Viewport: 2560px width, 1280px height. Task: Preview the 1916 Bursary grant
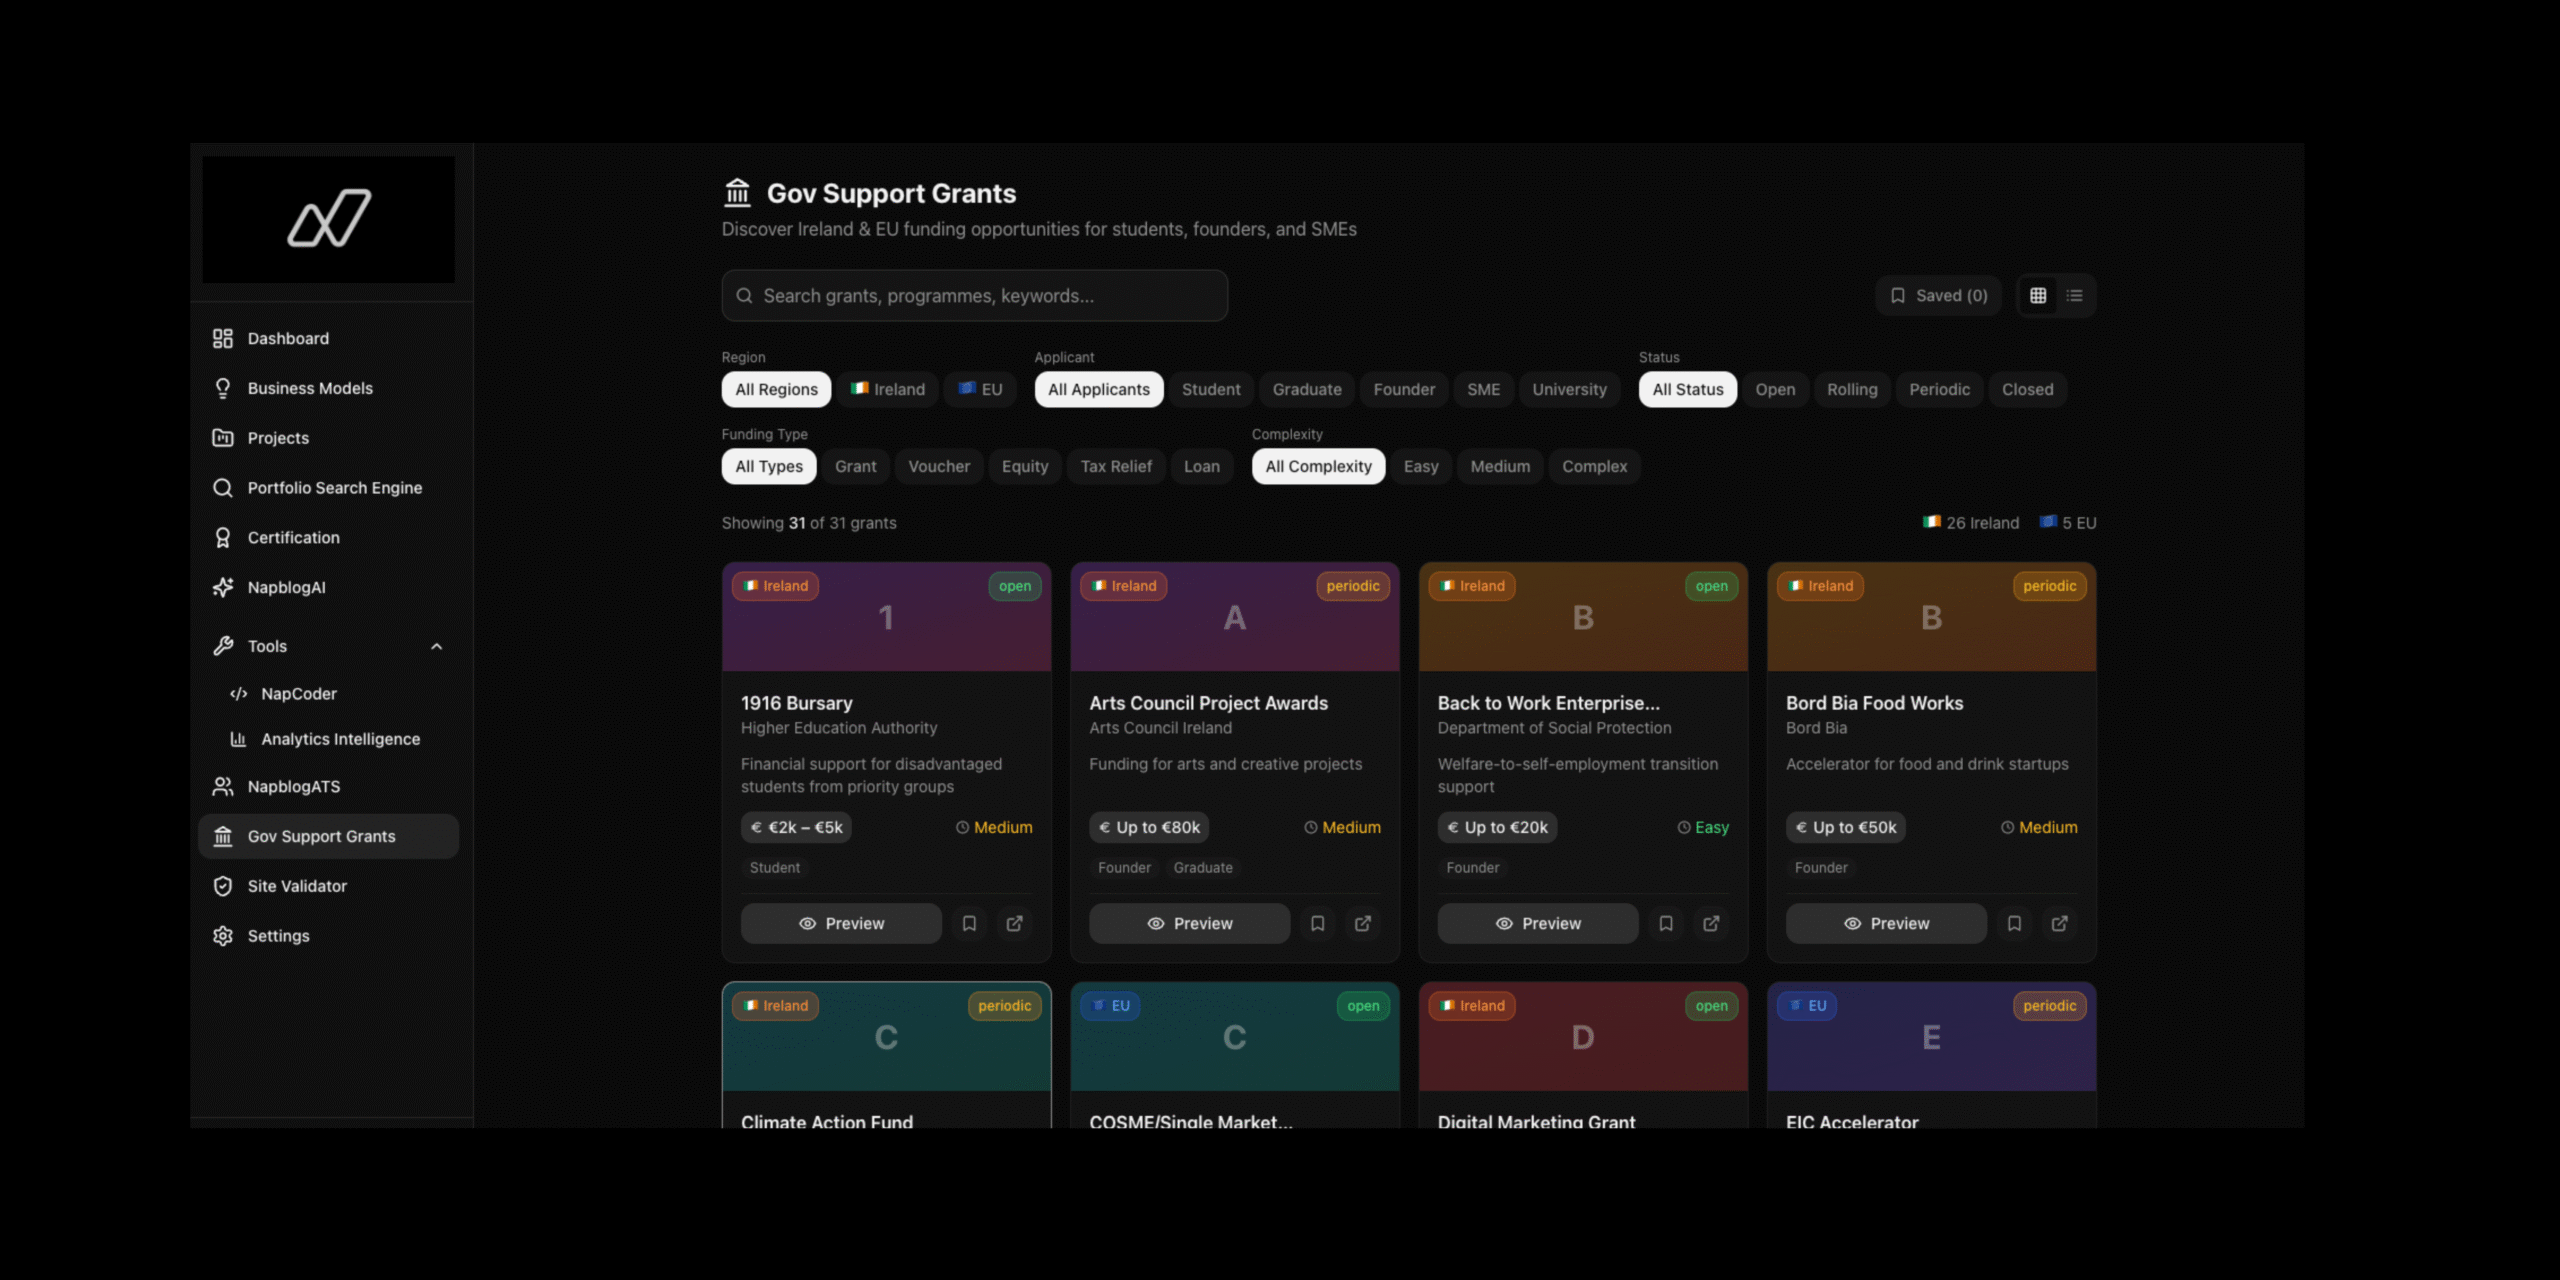[x=841, y=924]
